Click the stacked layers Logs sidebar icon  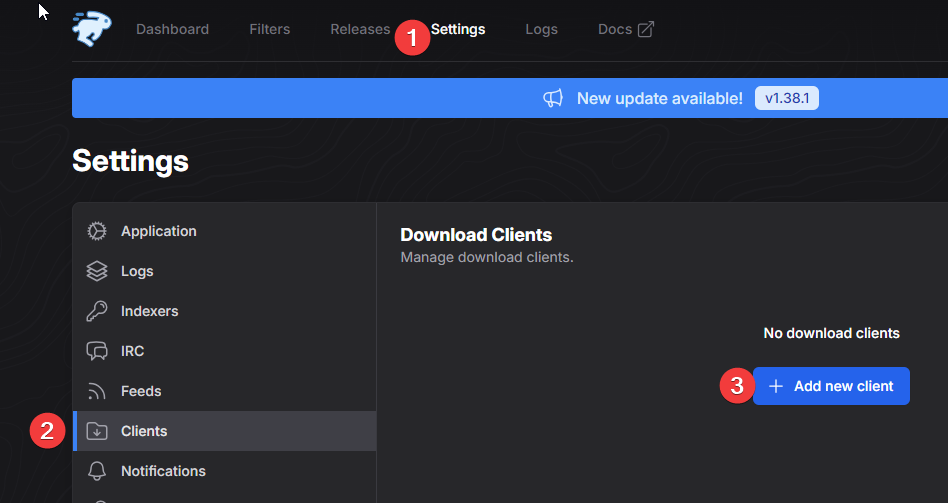click(97, 271)
